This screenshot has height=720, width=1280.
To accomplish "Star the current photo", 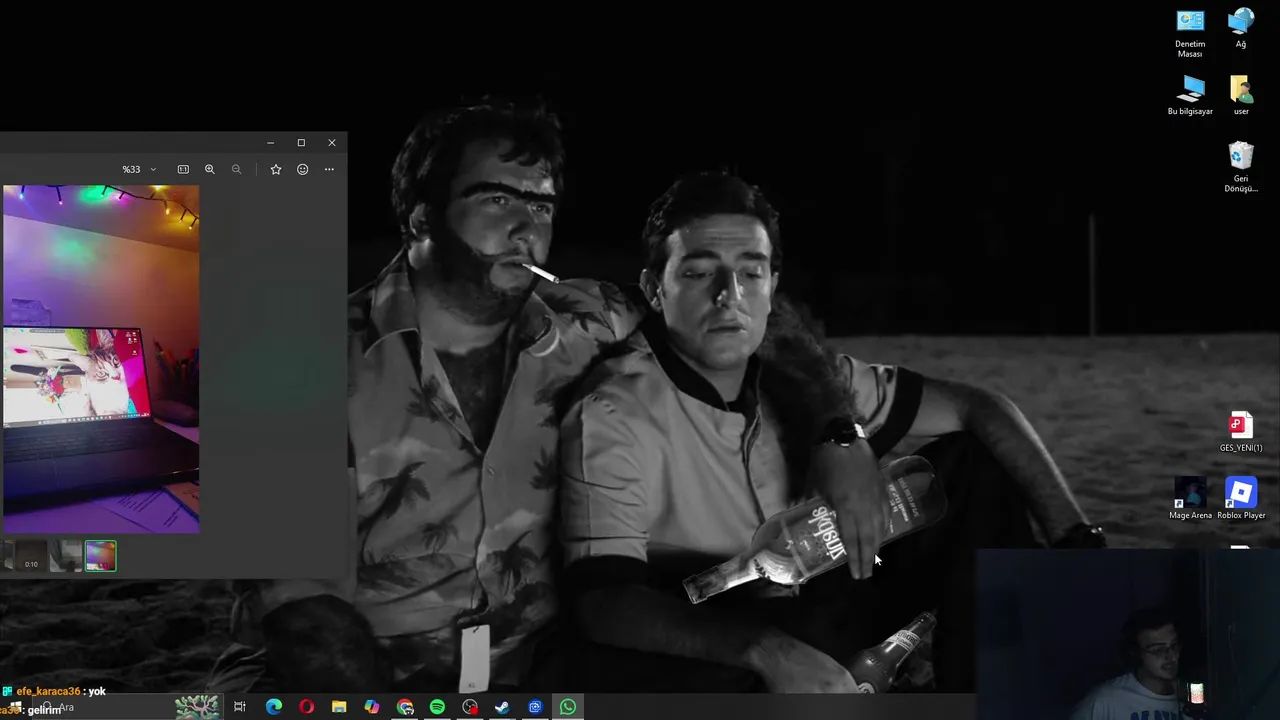I will tap(276, 170).
